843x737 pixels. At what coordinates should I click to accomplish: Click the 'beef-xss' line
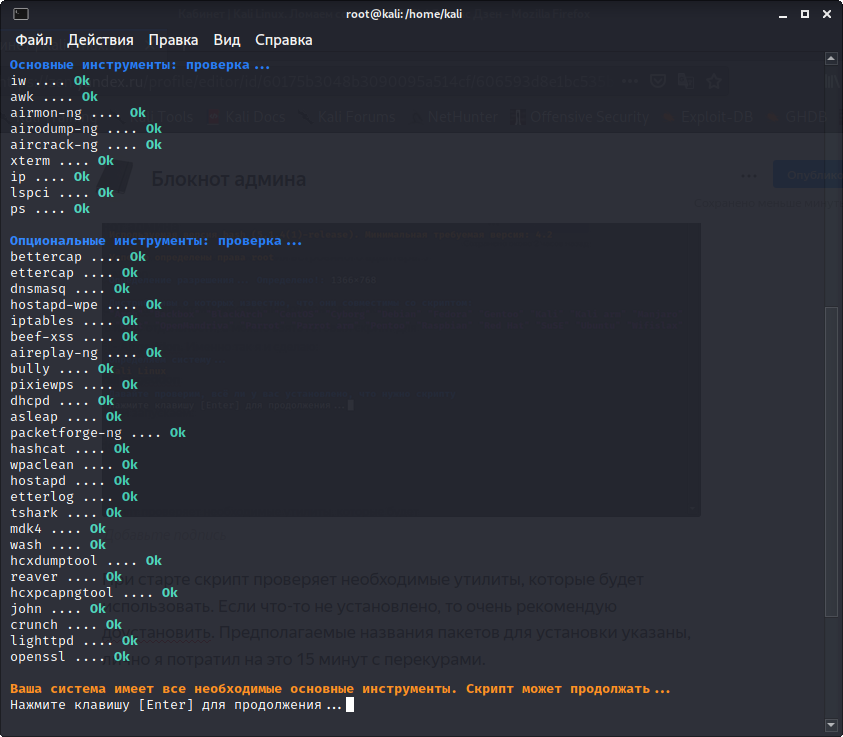[x=74, y=337]
